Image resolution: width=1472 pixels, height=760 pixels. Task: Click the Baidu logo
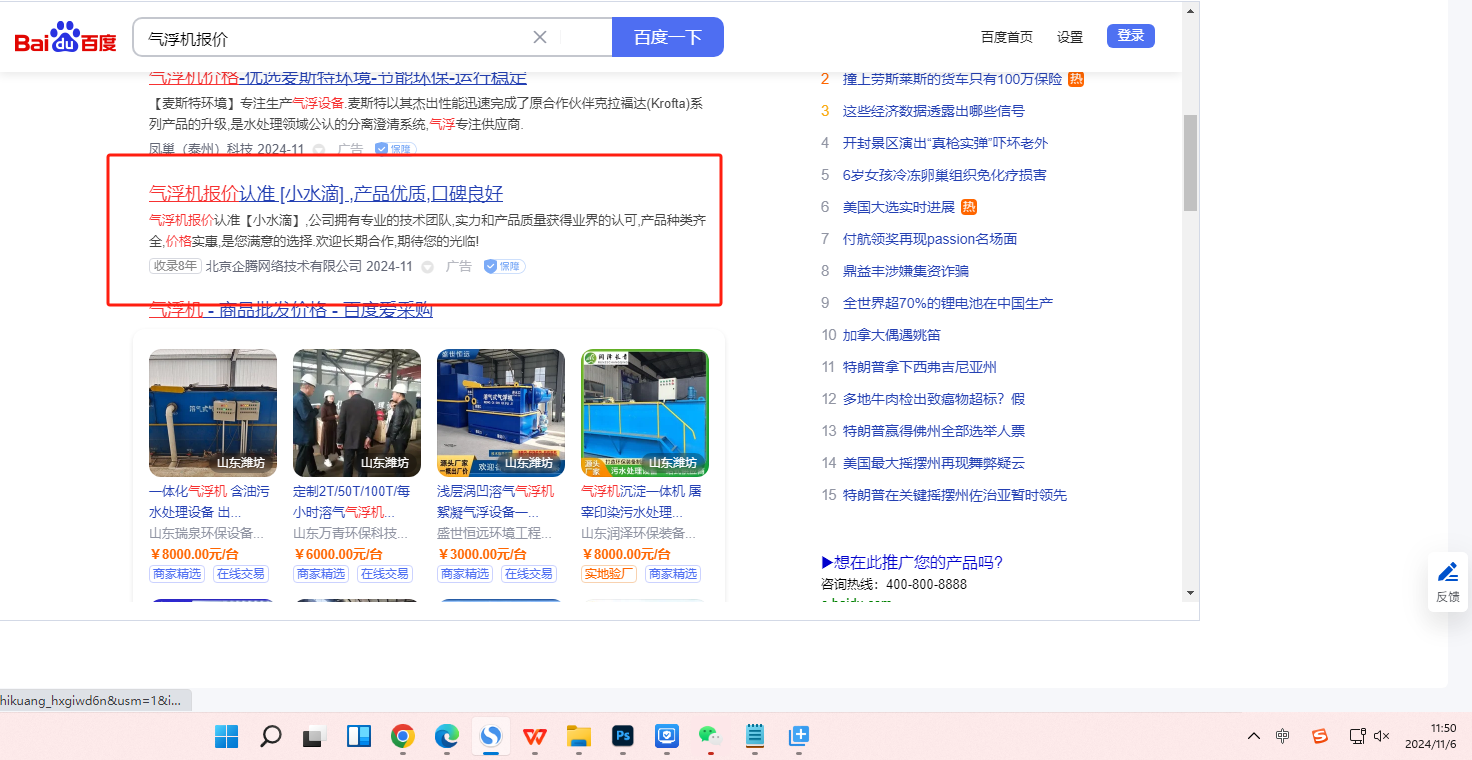(65, 38)
